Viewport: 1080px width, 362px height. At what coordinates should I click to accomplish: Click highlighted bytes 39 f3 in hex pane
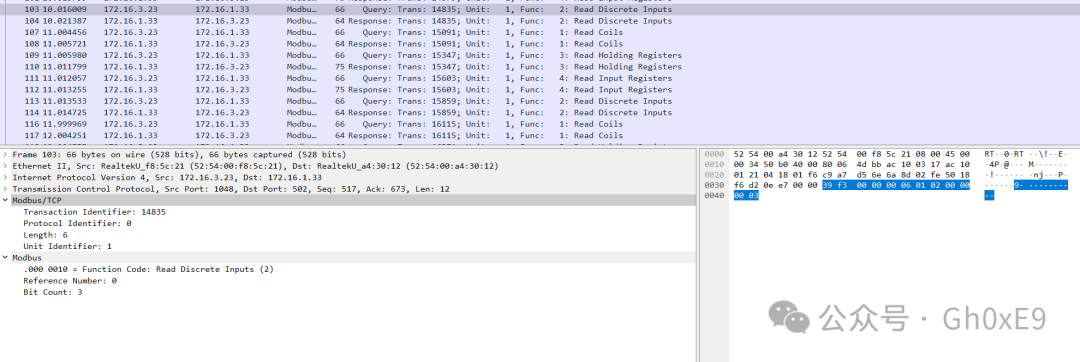coord(833,186)
